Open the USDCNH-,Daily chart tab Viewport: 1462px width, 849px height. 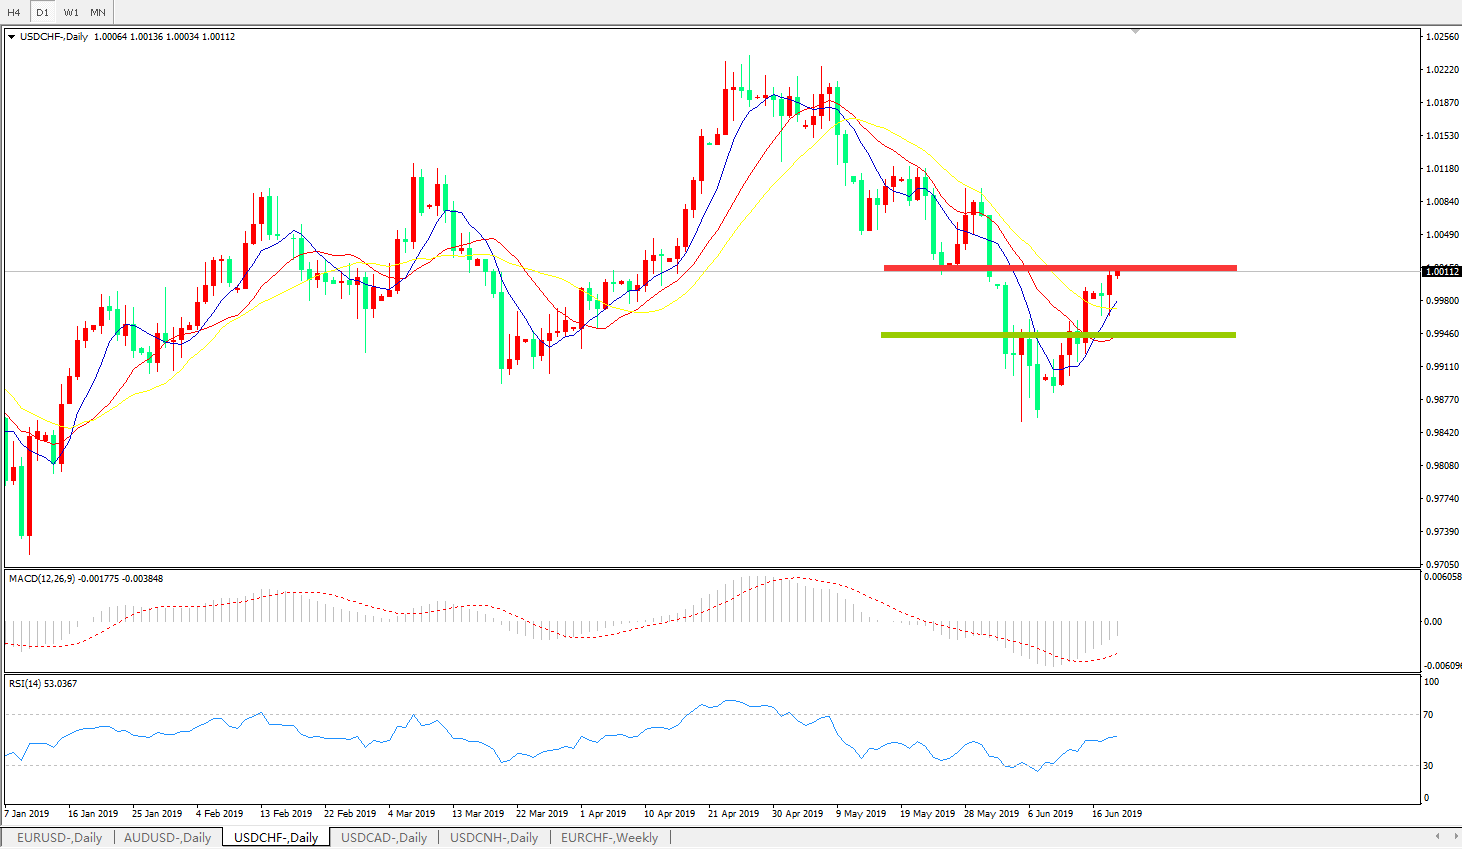coord(494,838)
